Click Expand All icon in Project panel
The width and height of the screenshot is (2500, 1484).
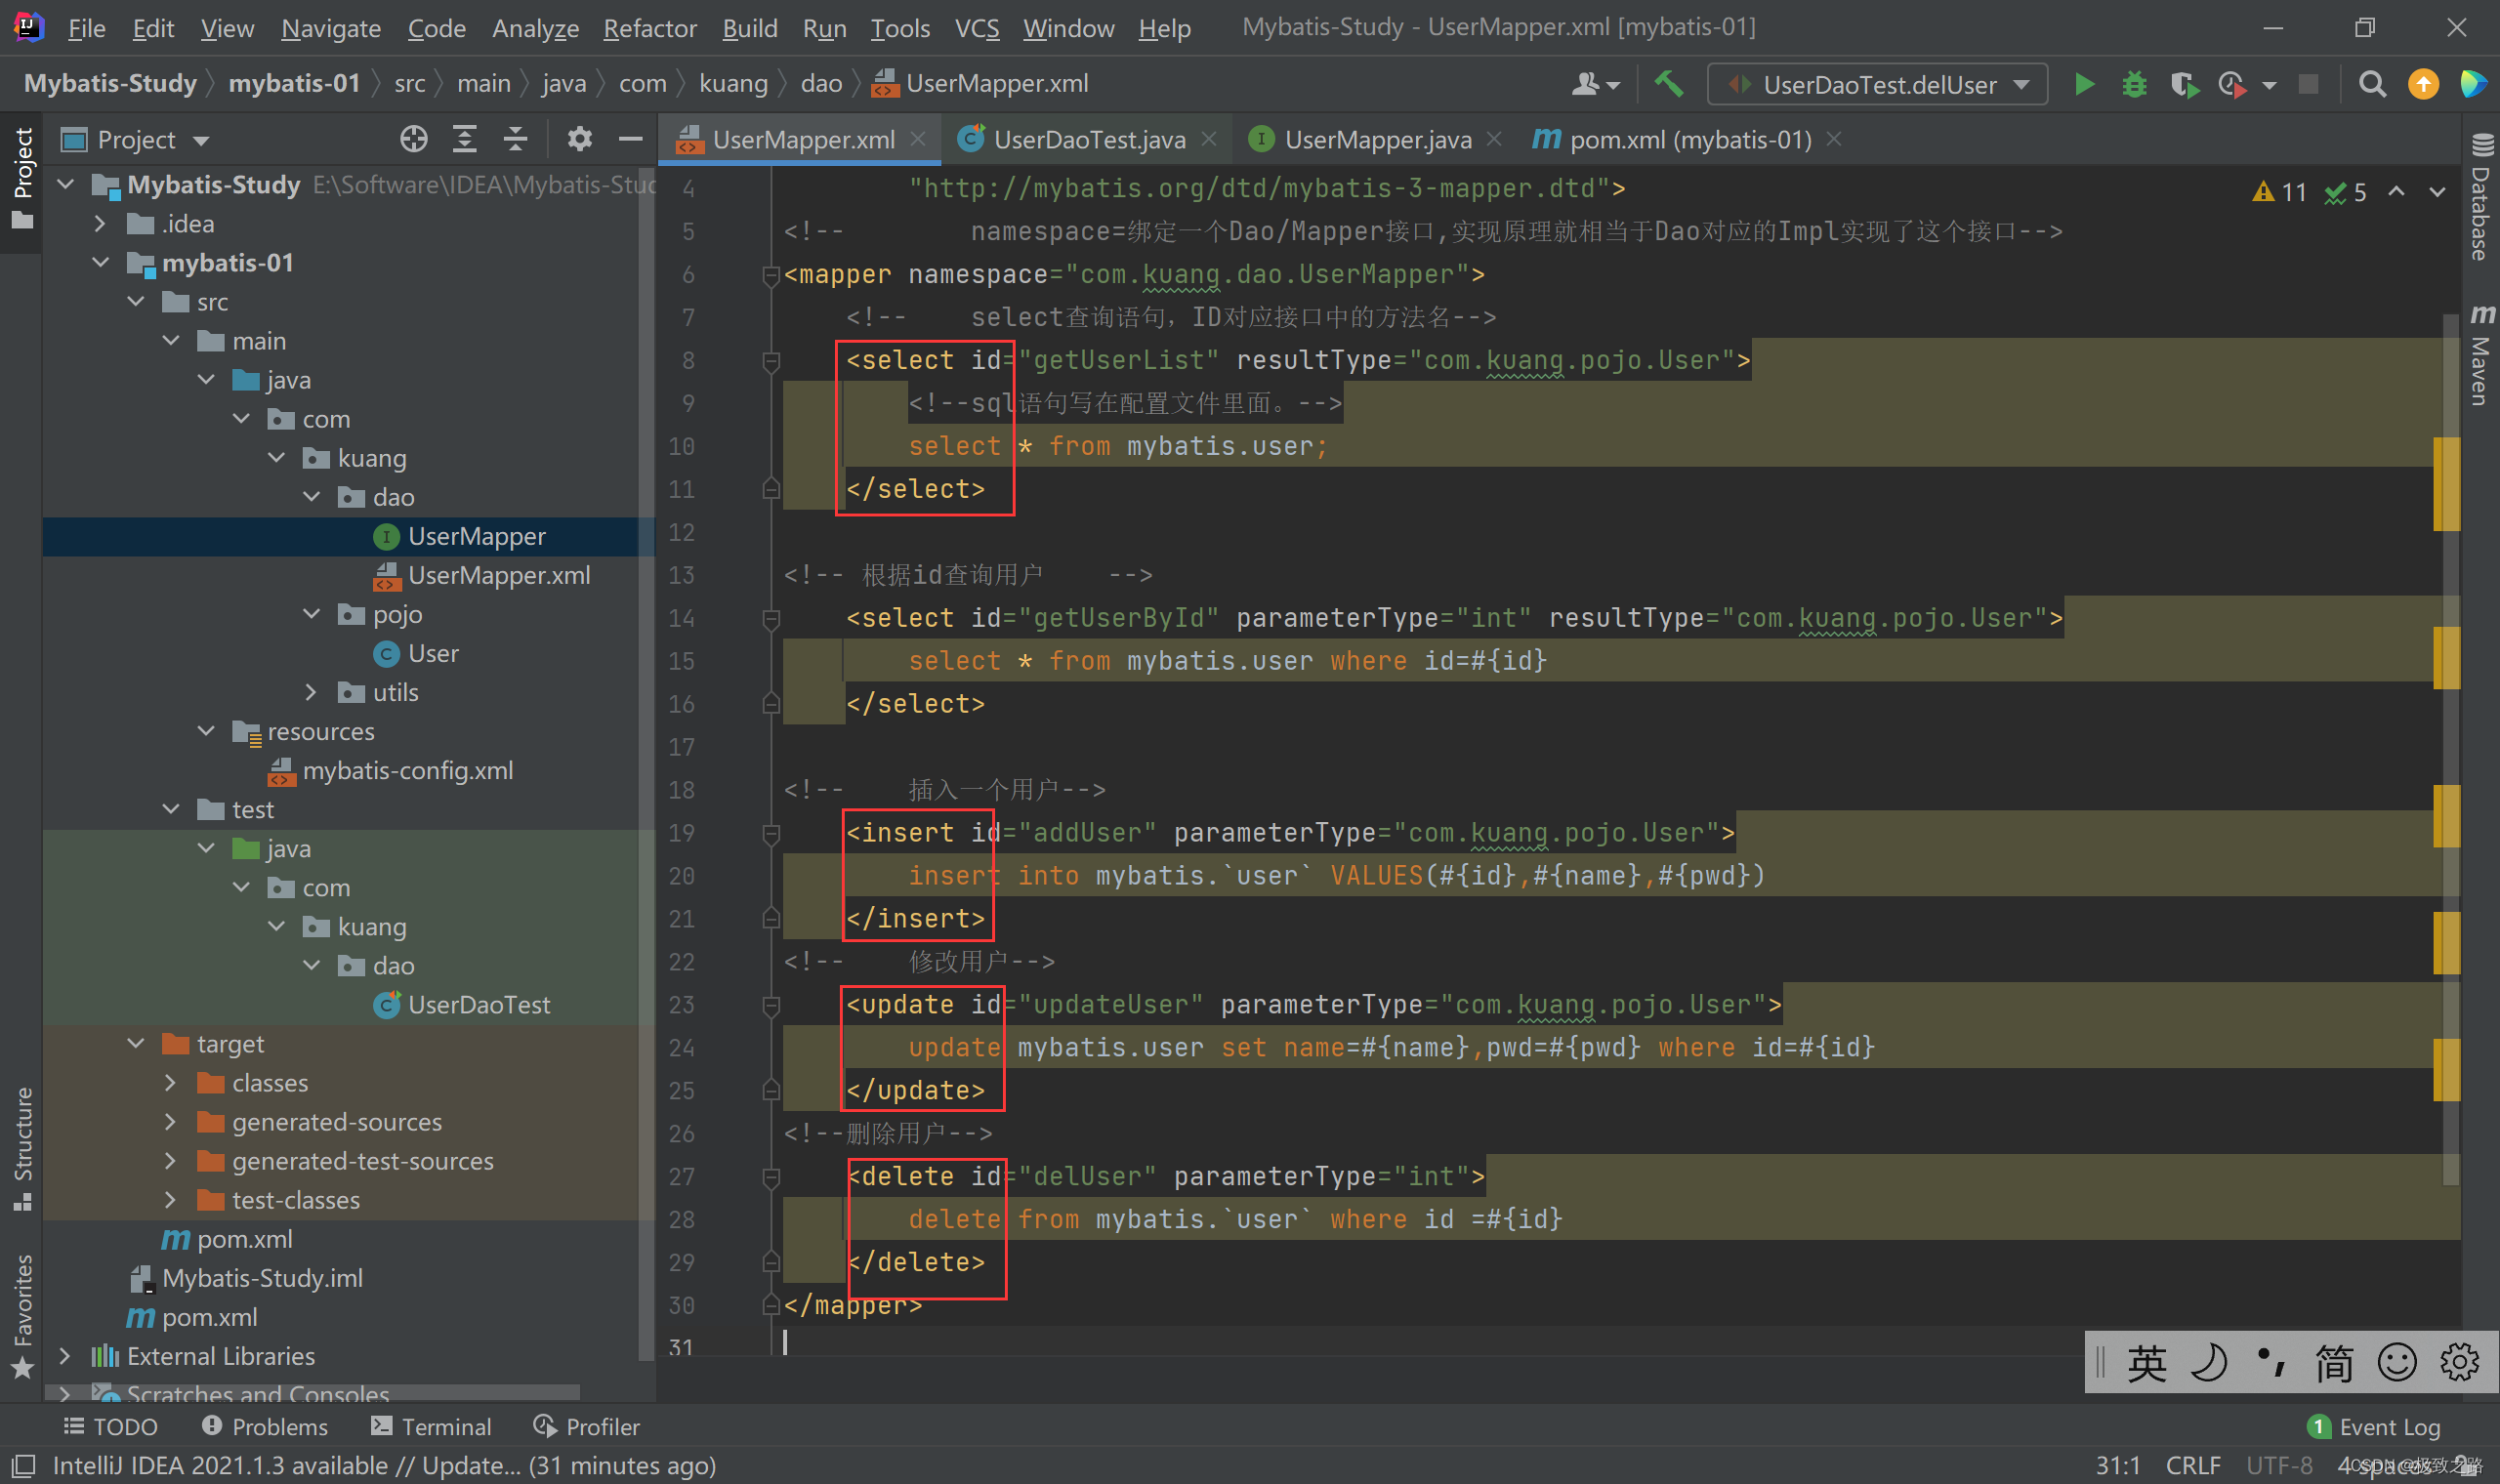coord(464,139)
